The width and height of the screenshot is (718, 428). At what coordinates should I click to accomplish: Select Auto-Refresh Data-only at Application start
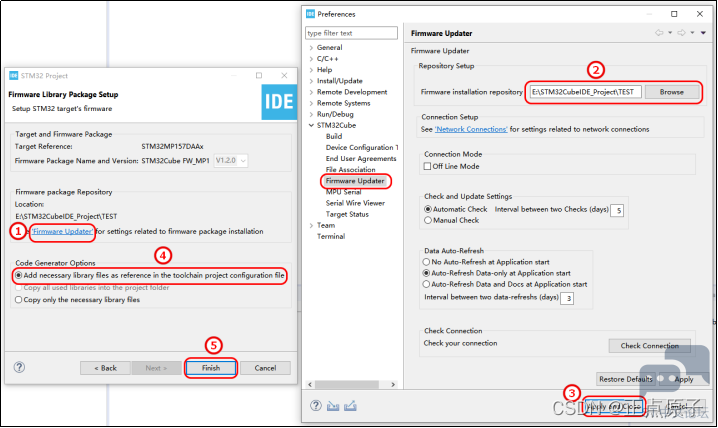click(426, 273)
